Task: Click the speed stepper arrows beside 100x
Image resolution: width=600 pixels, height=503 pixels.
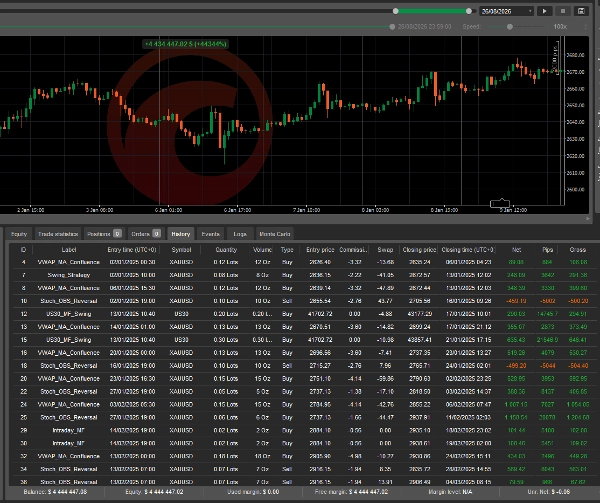Action: (585, 27)
